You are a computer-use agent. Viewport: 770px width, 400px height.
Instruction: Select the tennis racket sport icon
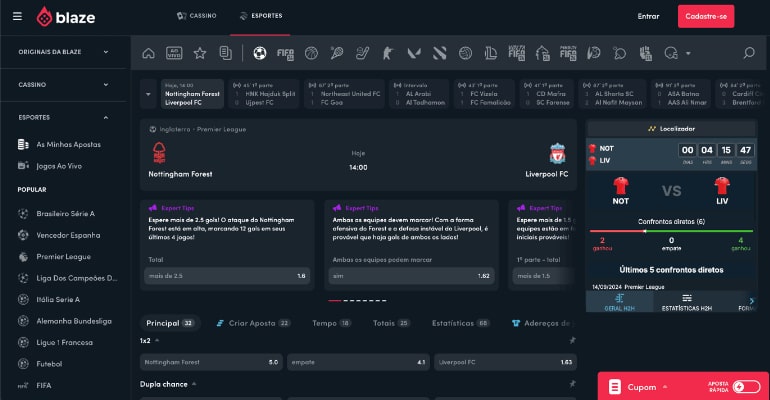point(337,53)
